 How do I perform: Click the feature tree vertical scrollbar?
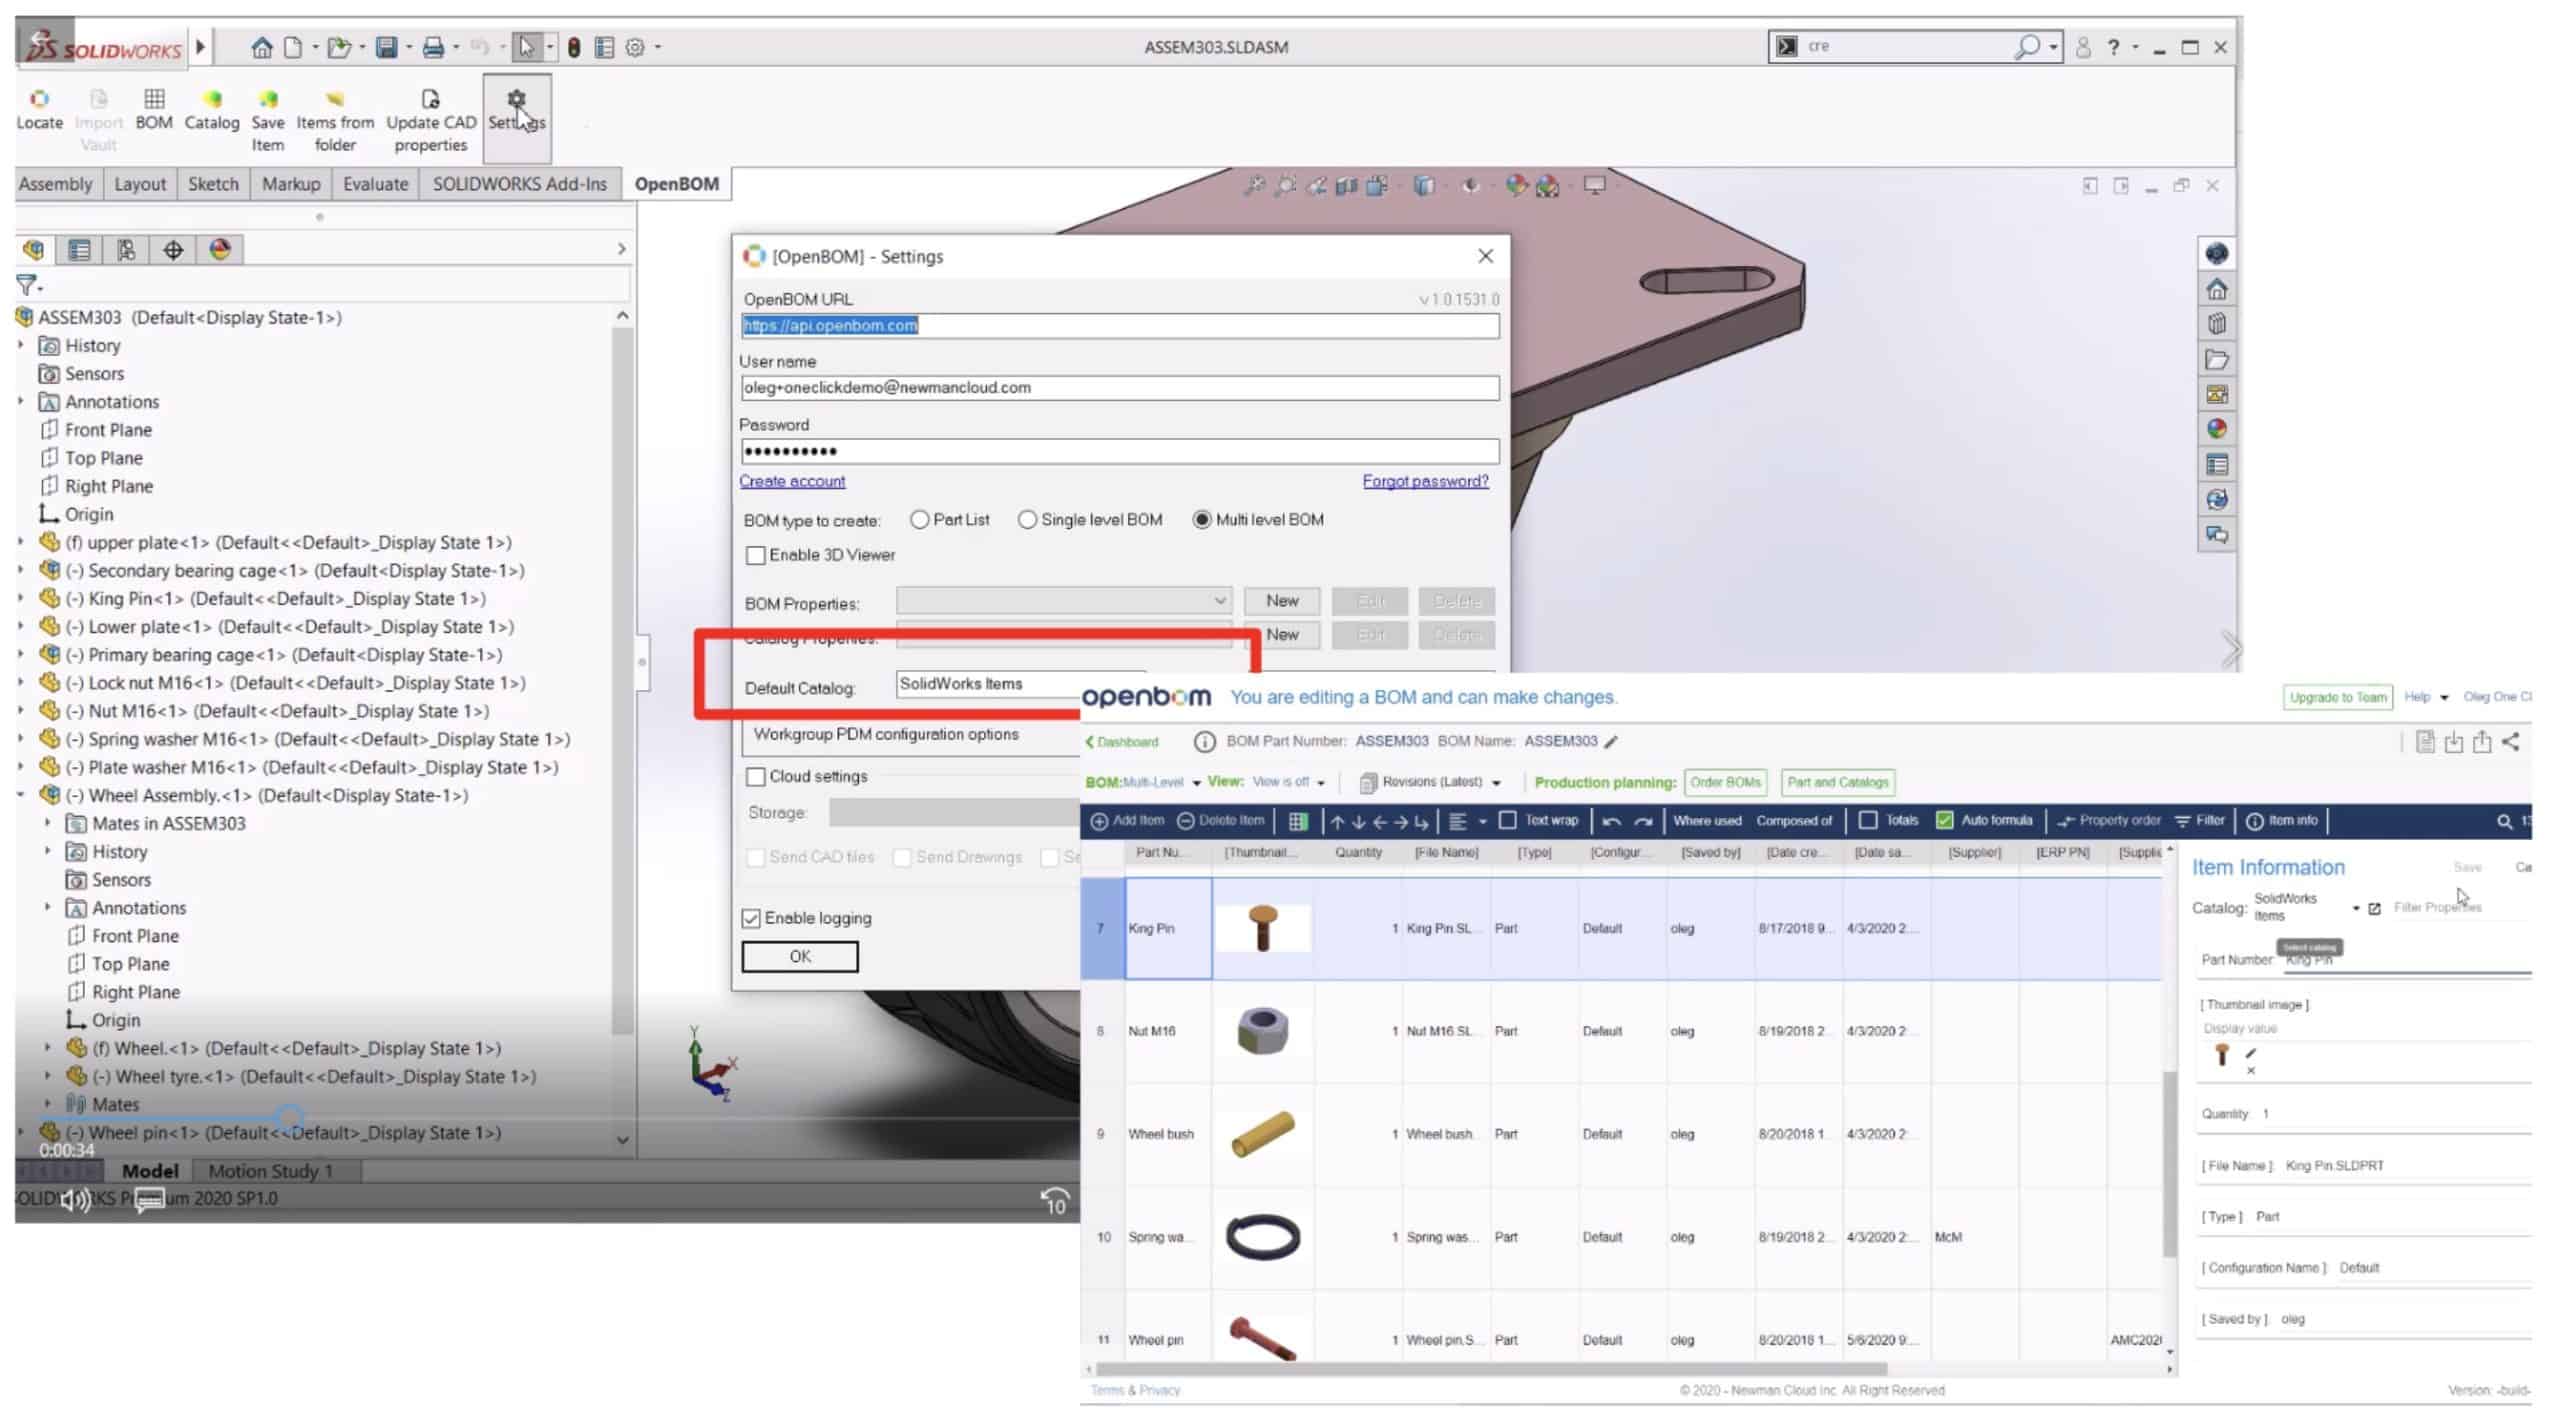click(622, 680)
